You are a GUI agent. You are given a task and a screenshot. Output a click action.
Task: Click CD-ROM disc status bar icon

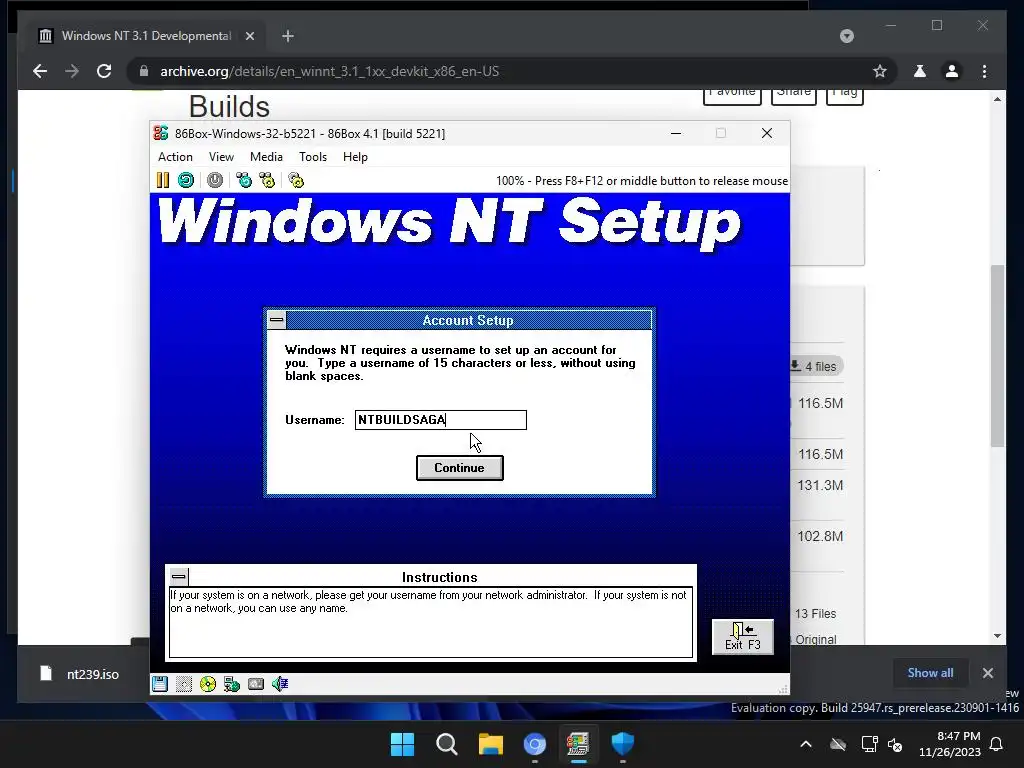[x=208, y=684]
